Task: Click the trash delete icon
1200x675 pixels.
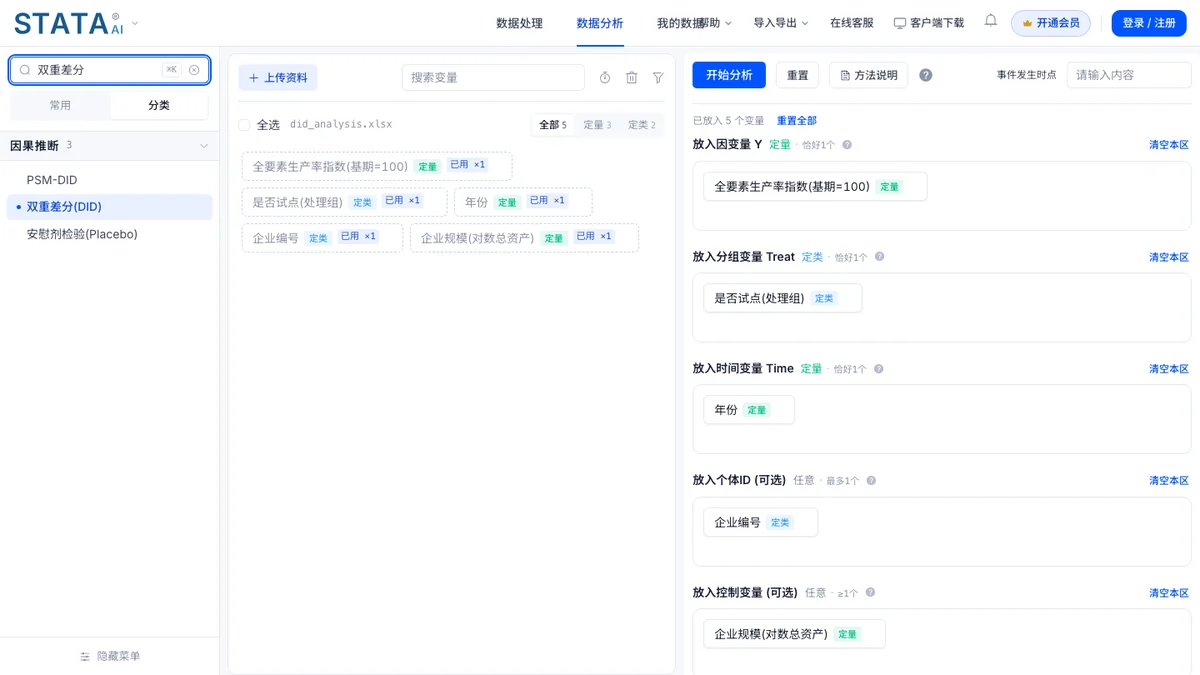Action: 632,78
